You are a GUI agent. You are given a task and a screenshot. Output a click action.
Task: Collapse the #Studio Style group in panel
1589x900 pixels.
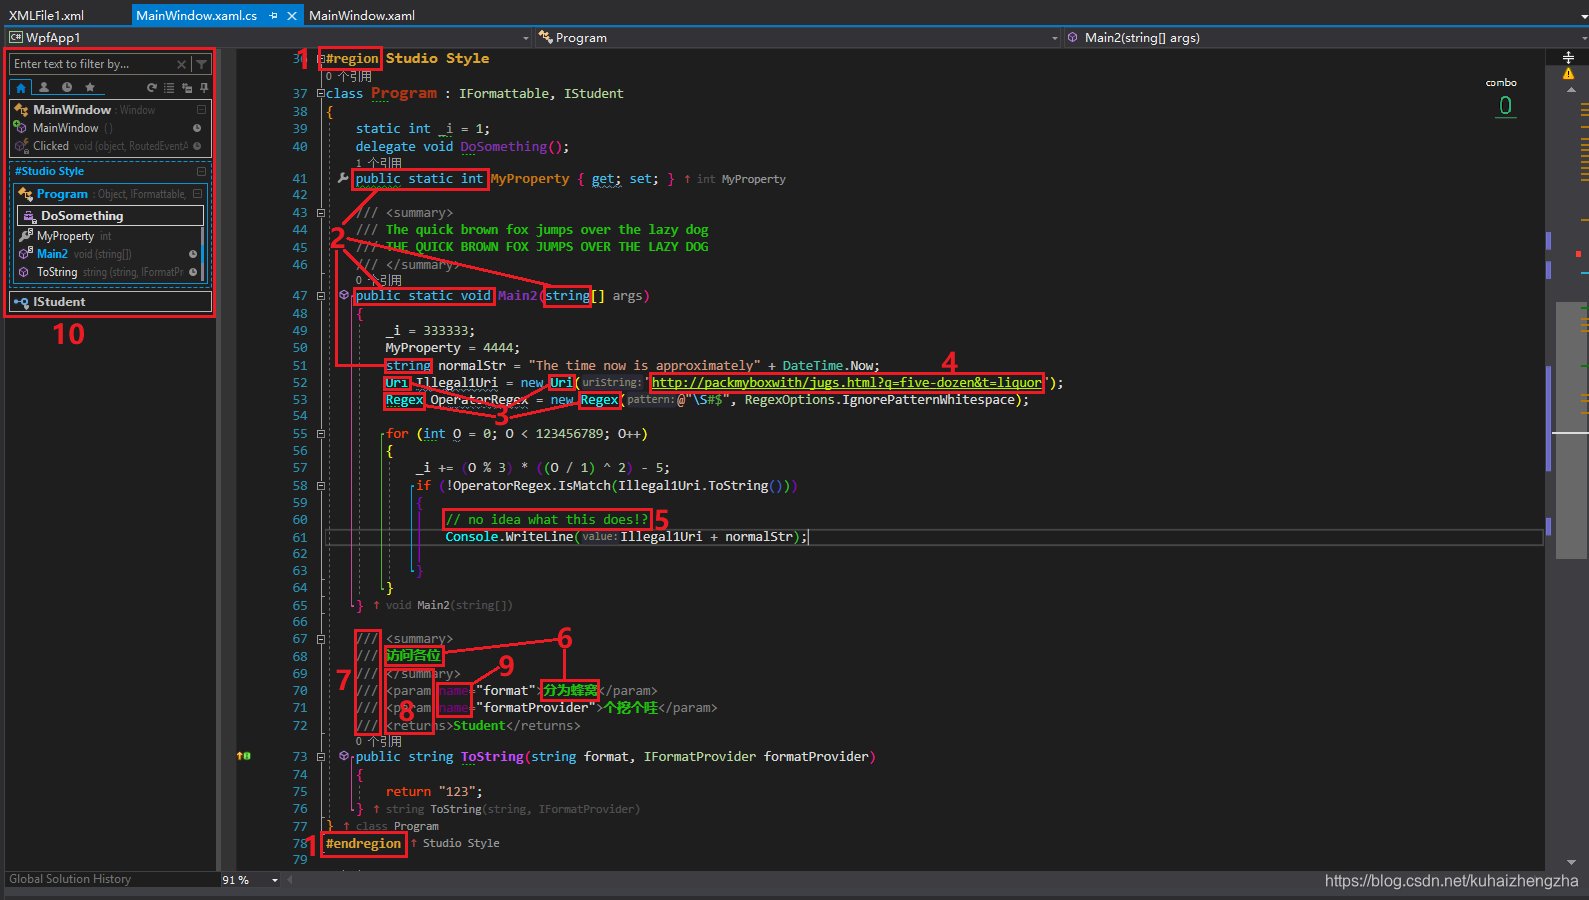pos(201,171)
